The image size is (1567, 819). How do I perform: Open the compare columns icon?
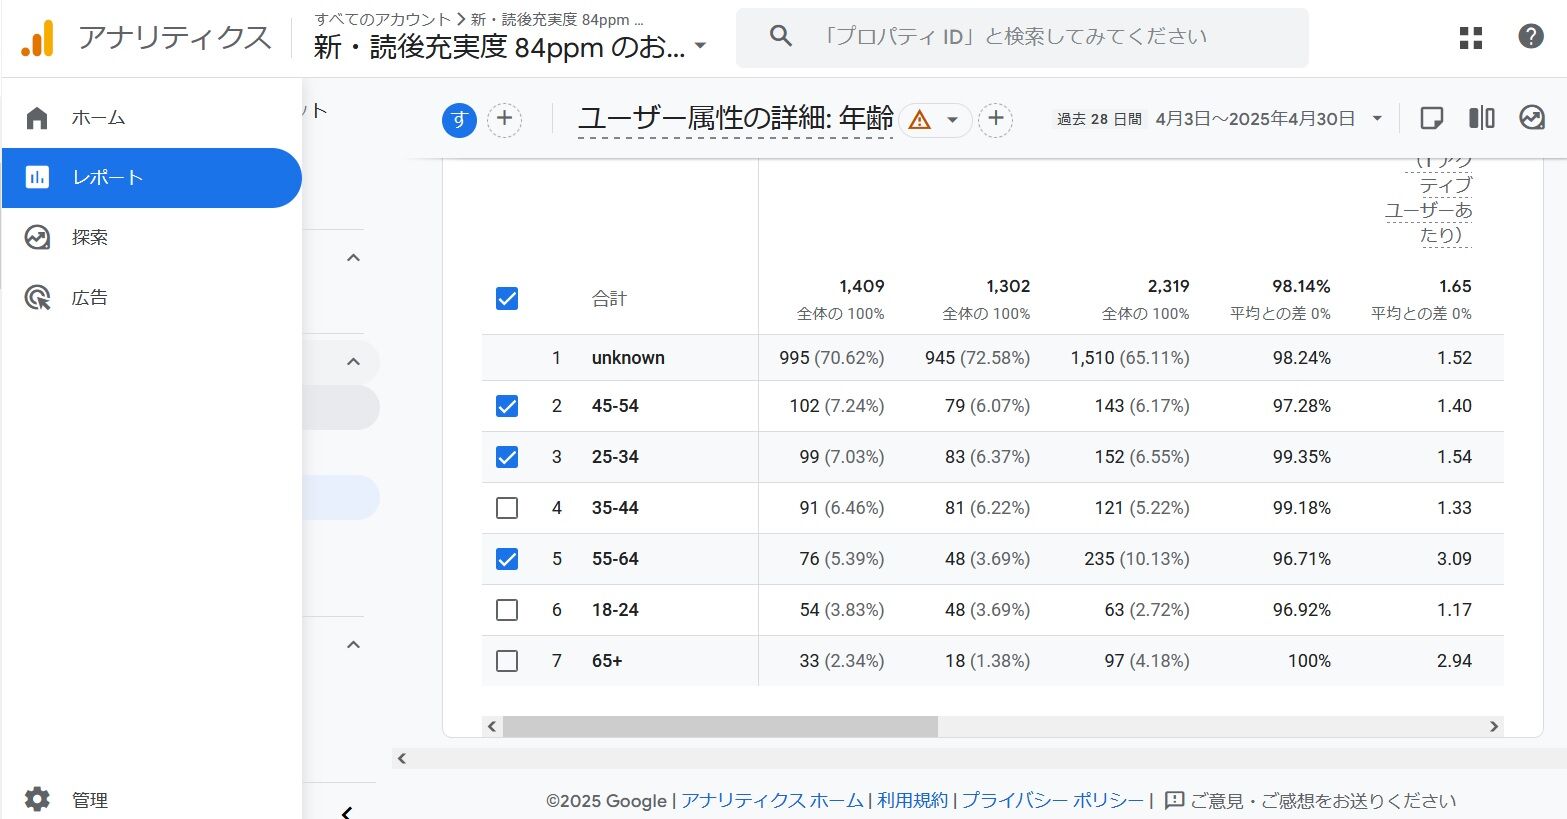pos(1482,118)
